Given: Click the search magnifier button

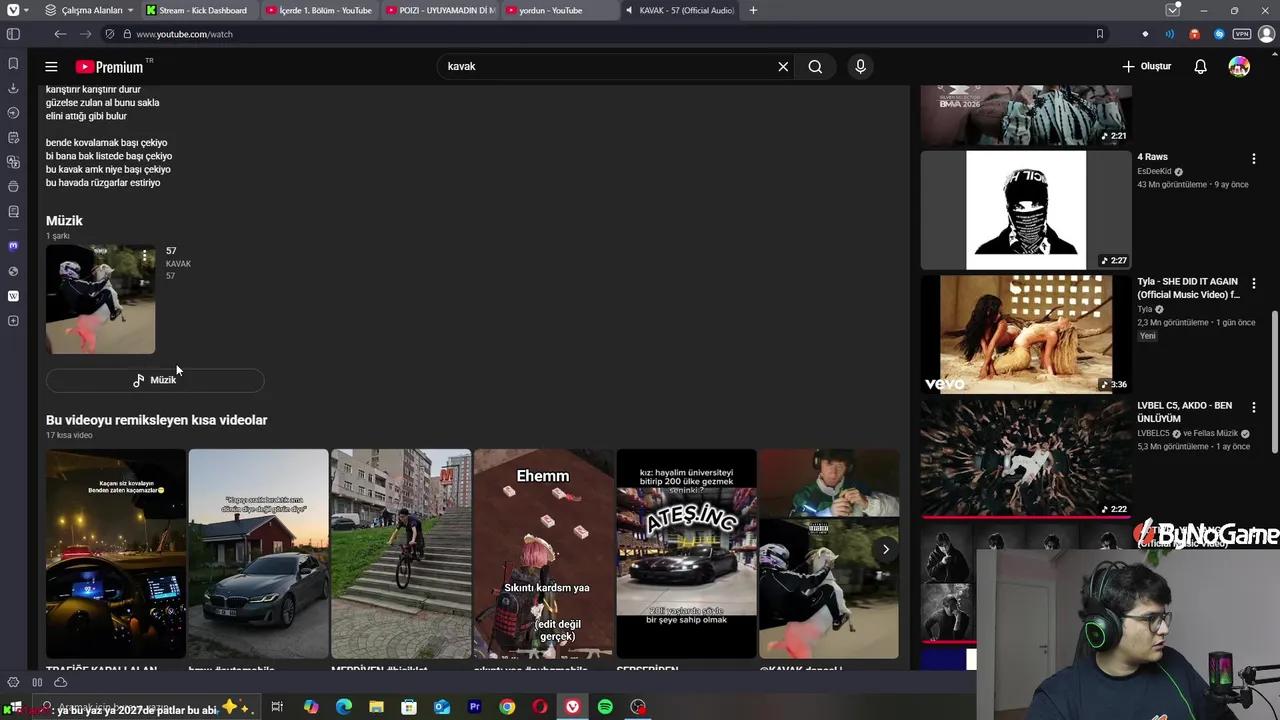Looking at the screenshot, I should point(815,66).
